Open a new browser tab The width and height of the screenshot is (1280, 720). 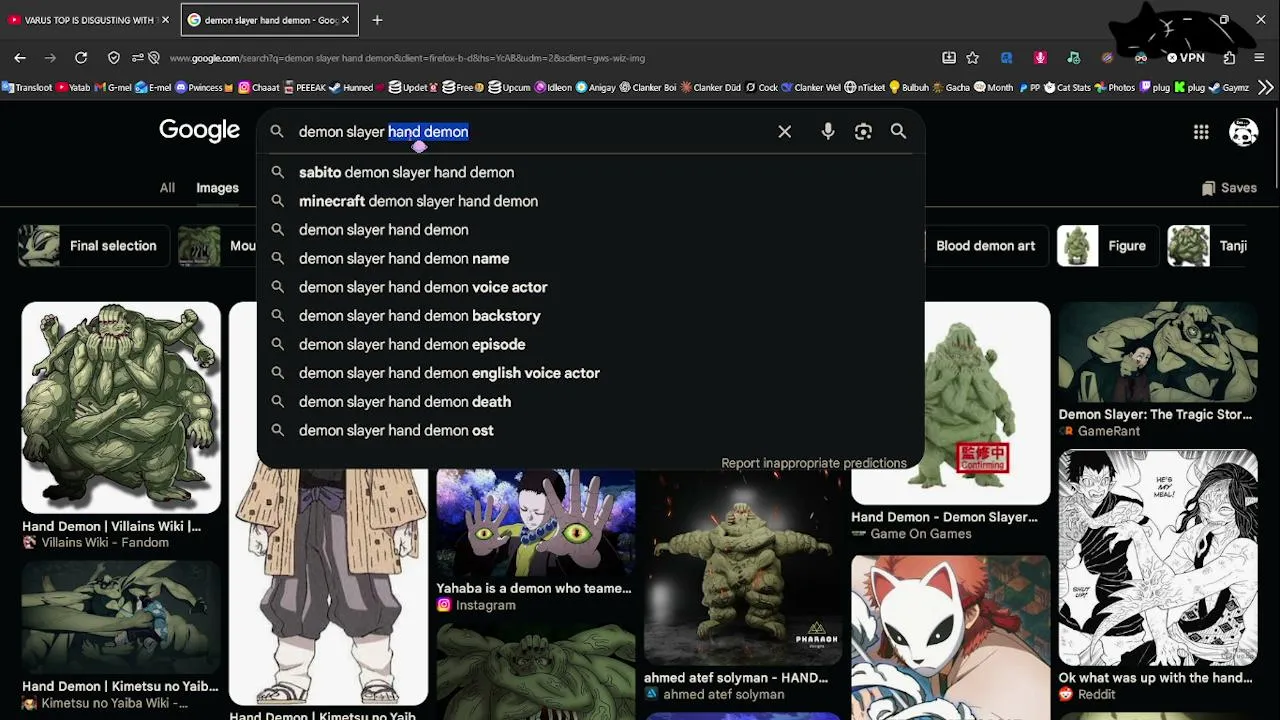point(377,20)
